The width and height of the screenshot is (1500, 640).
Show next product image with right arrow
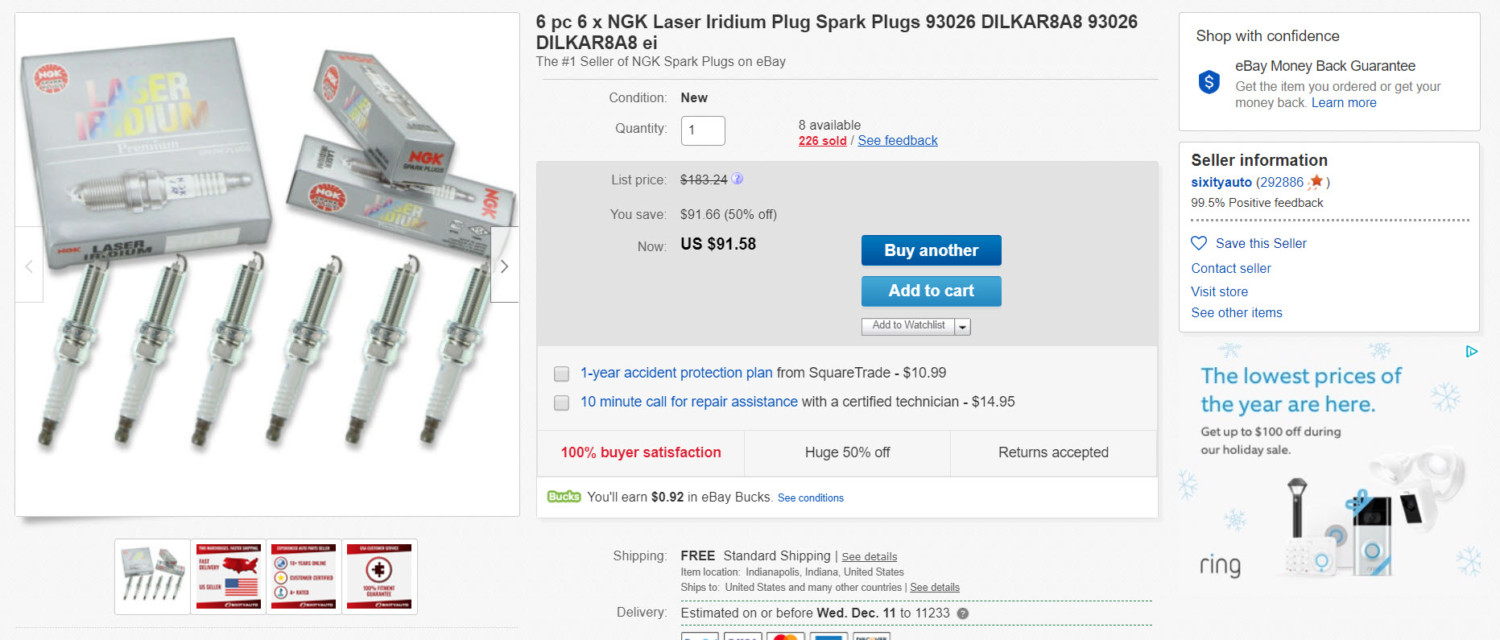[504, 266]
